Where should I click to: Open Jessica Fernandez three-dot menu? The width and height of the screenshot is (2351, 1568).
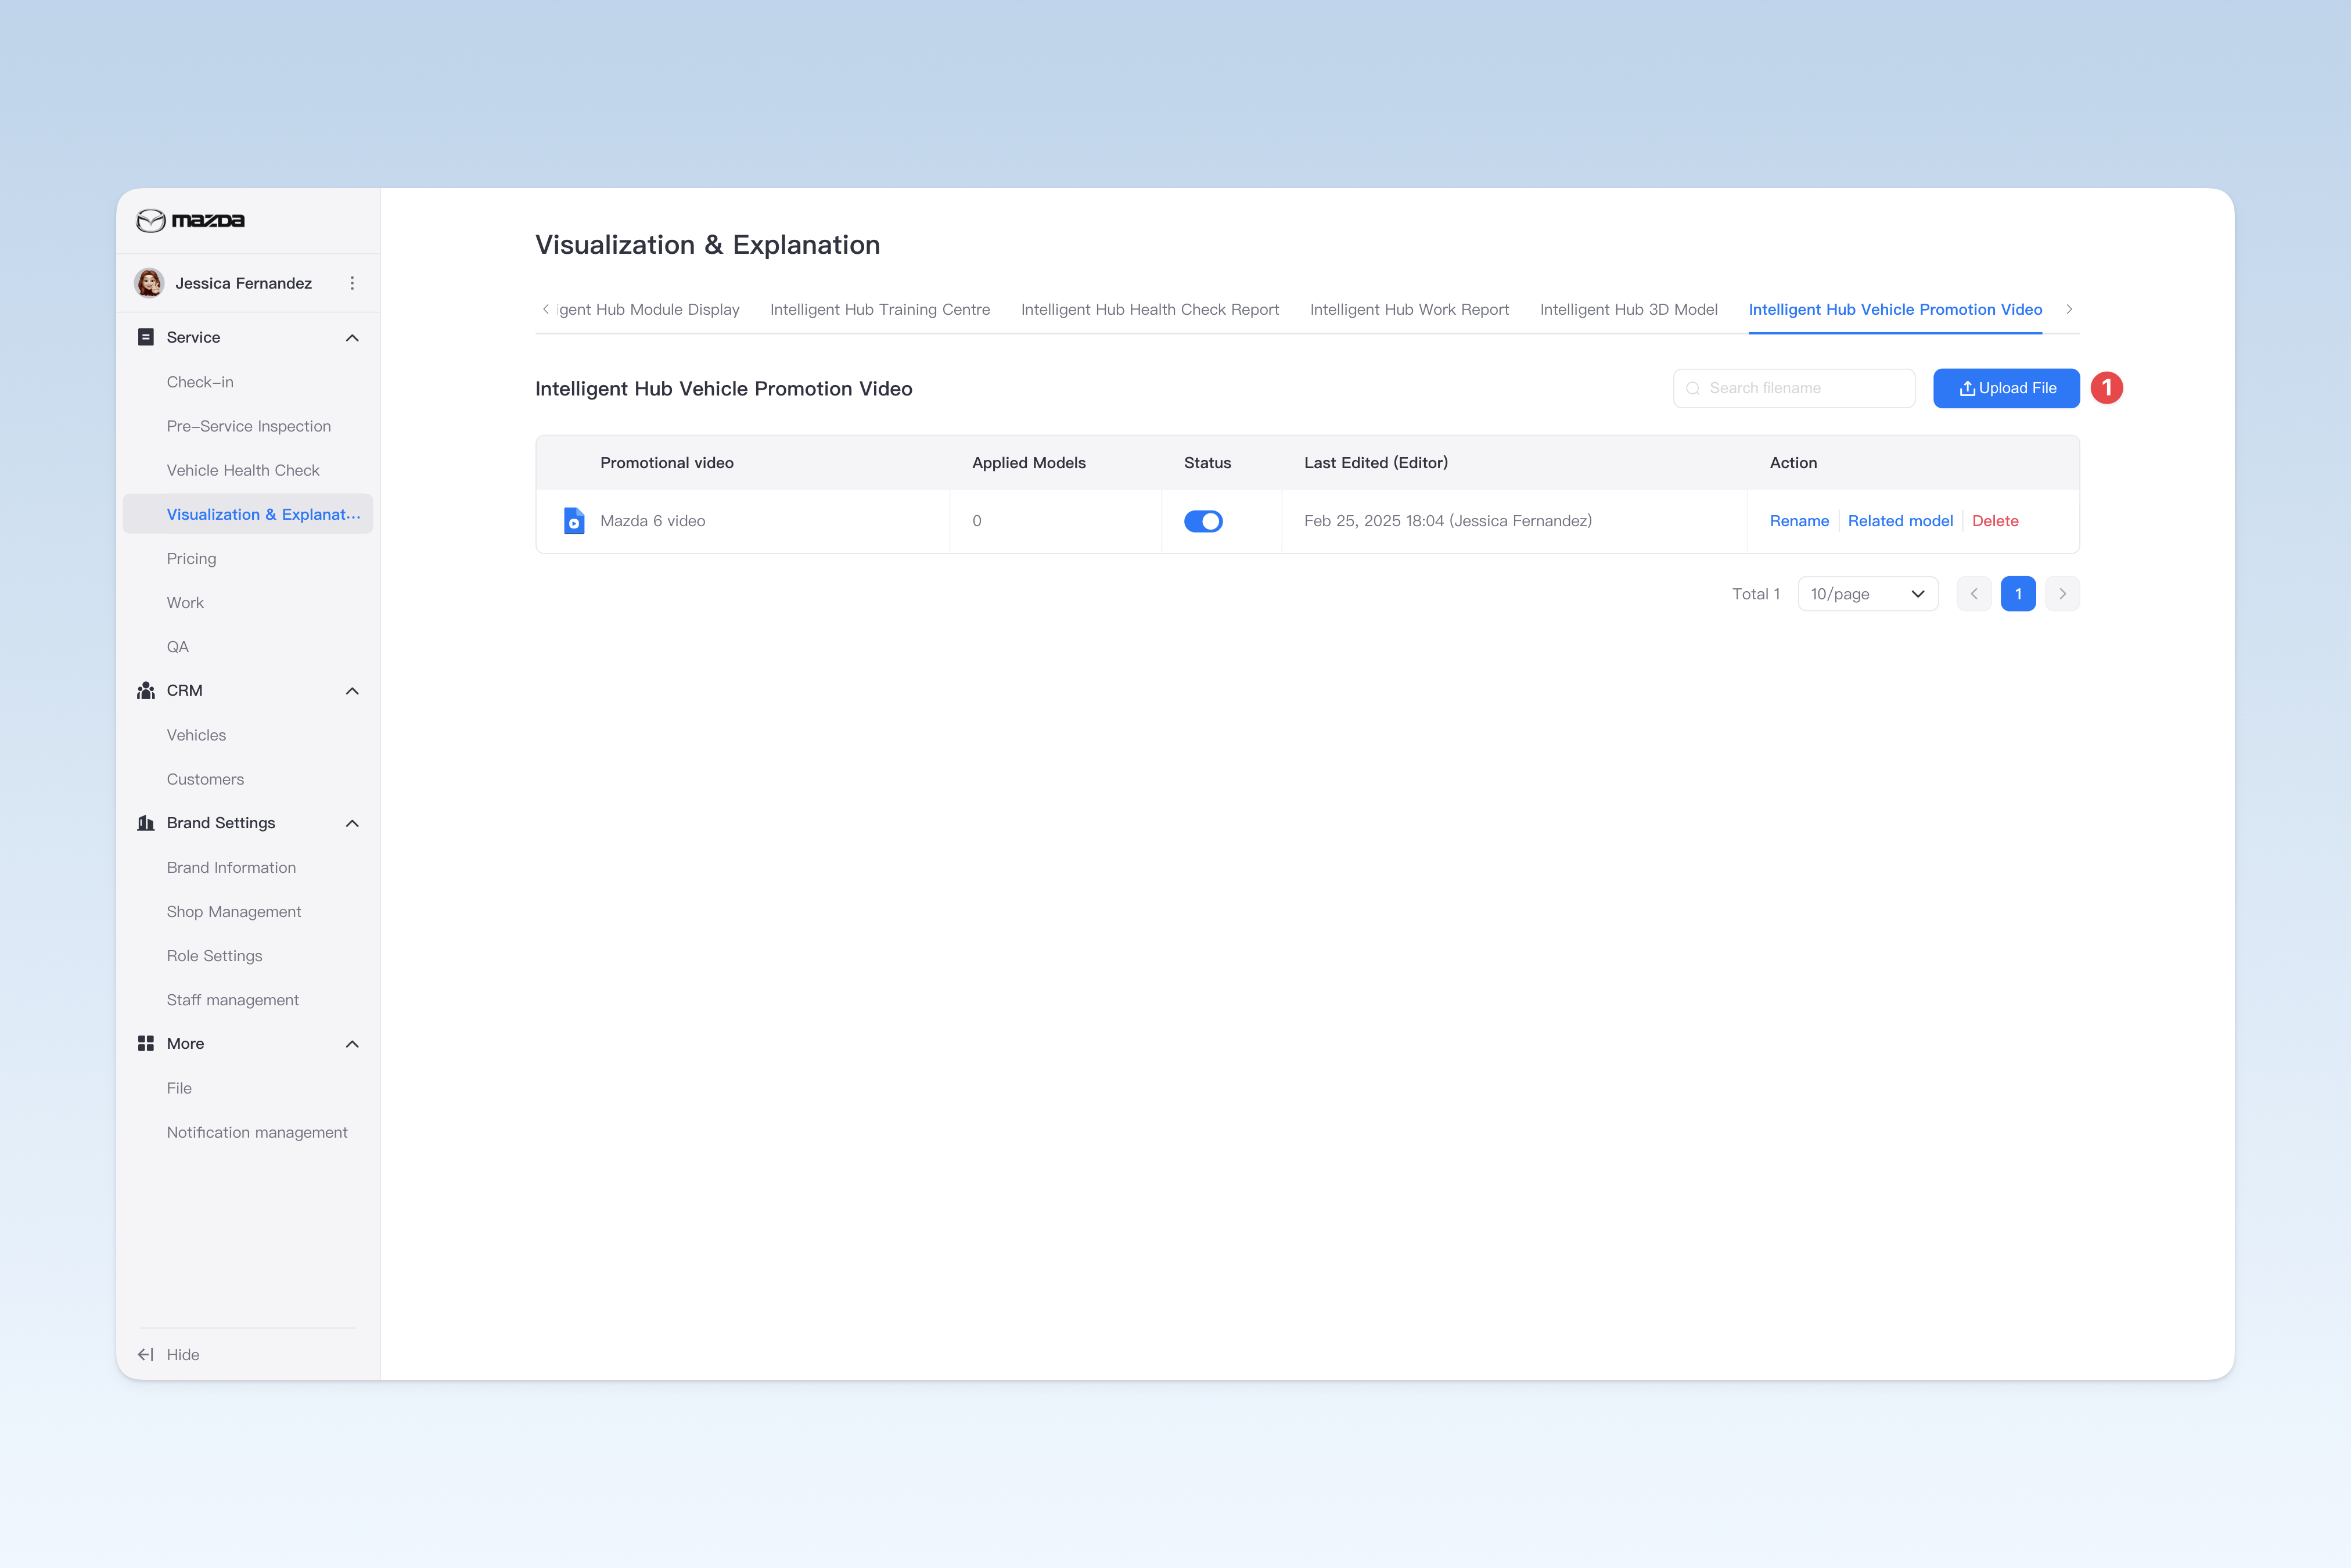click(352, 283)
